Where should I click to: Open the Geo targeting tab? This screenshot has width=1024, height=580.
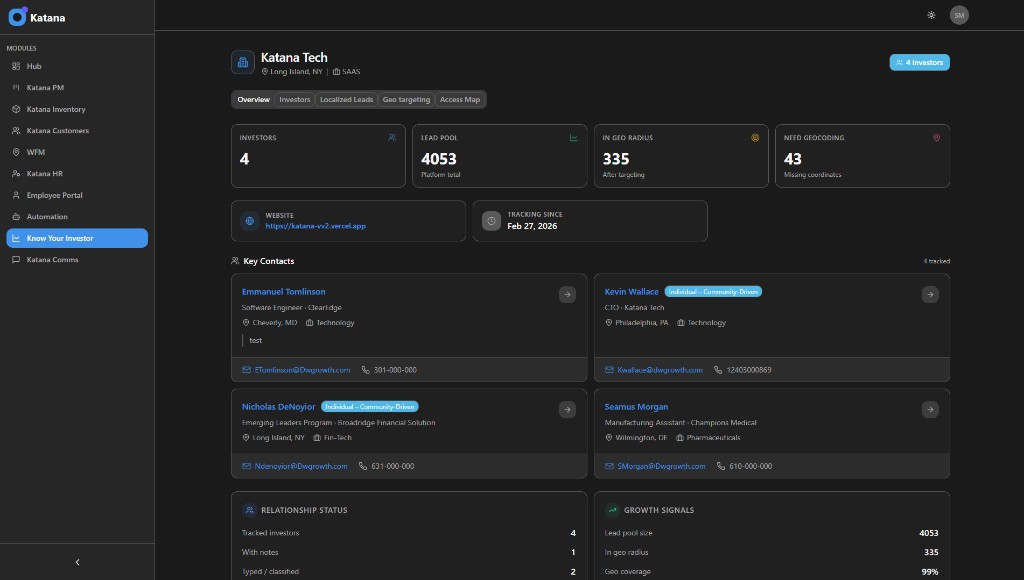pyautogui.click(x=406, y=100)
